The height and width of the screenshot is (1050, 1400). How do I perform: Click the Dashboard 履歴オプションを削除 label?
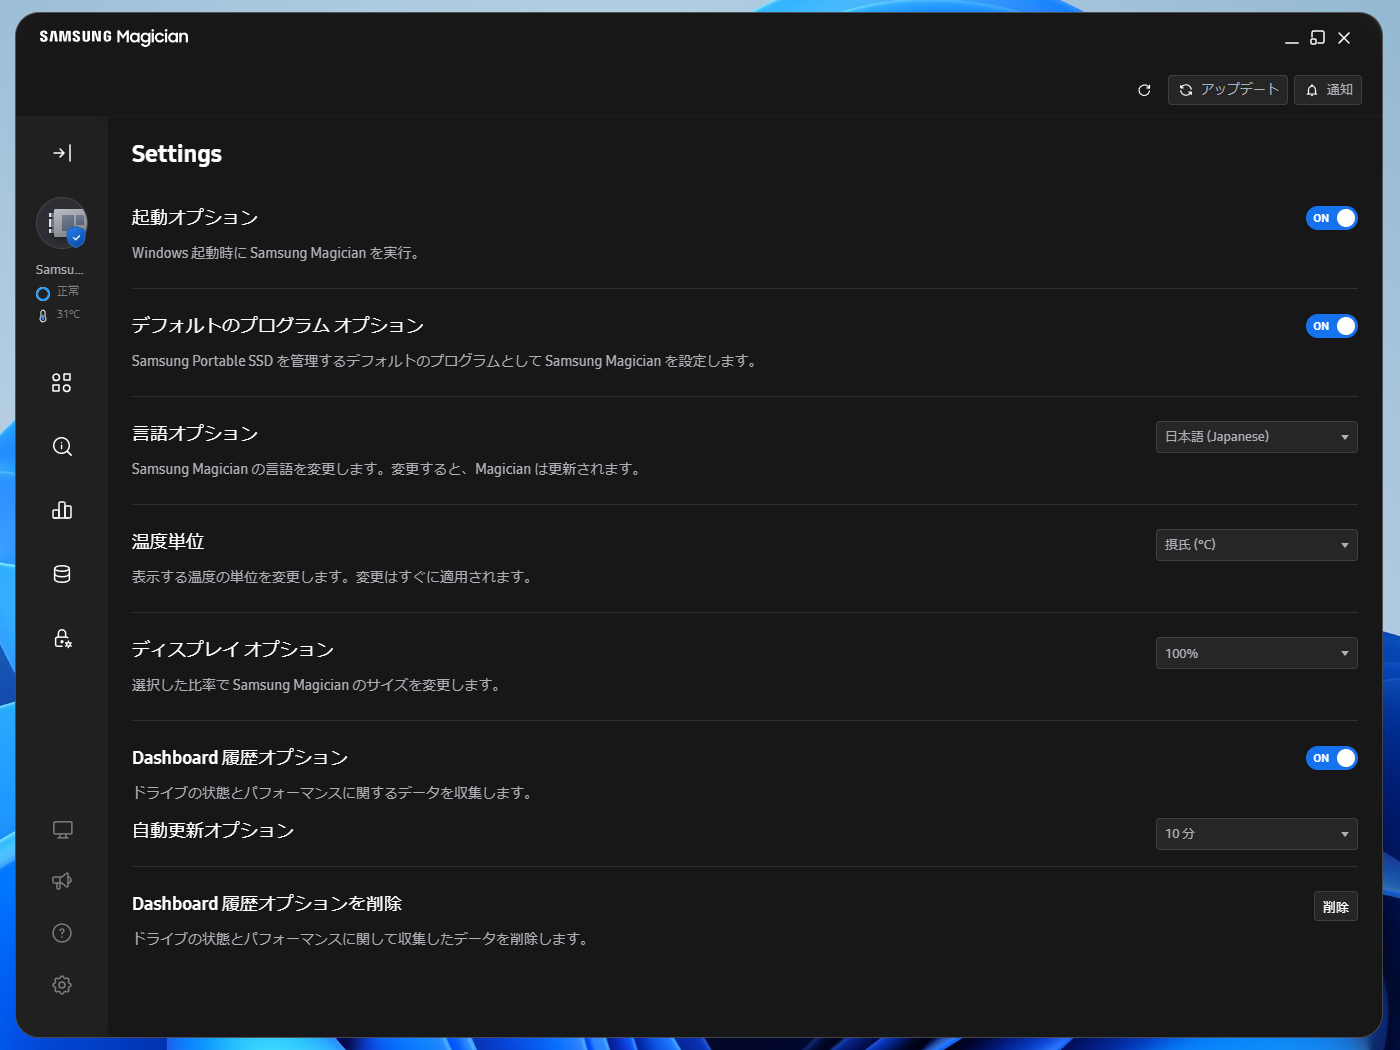click(267, 904)
